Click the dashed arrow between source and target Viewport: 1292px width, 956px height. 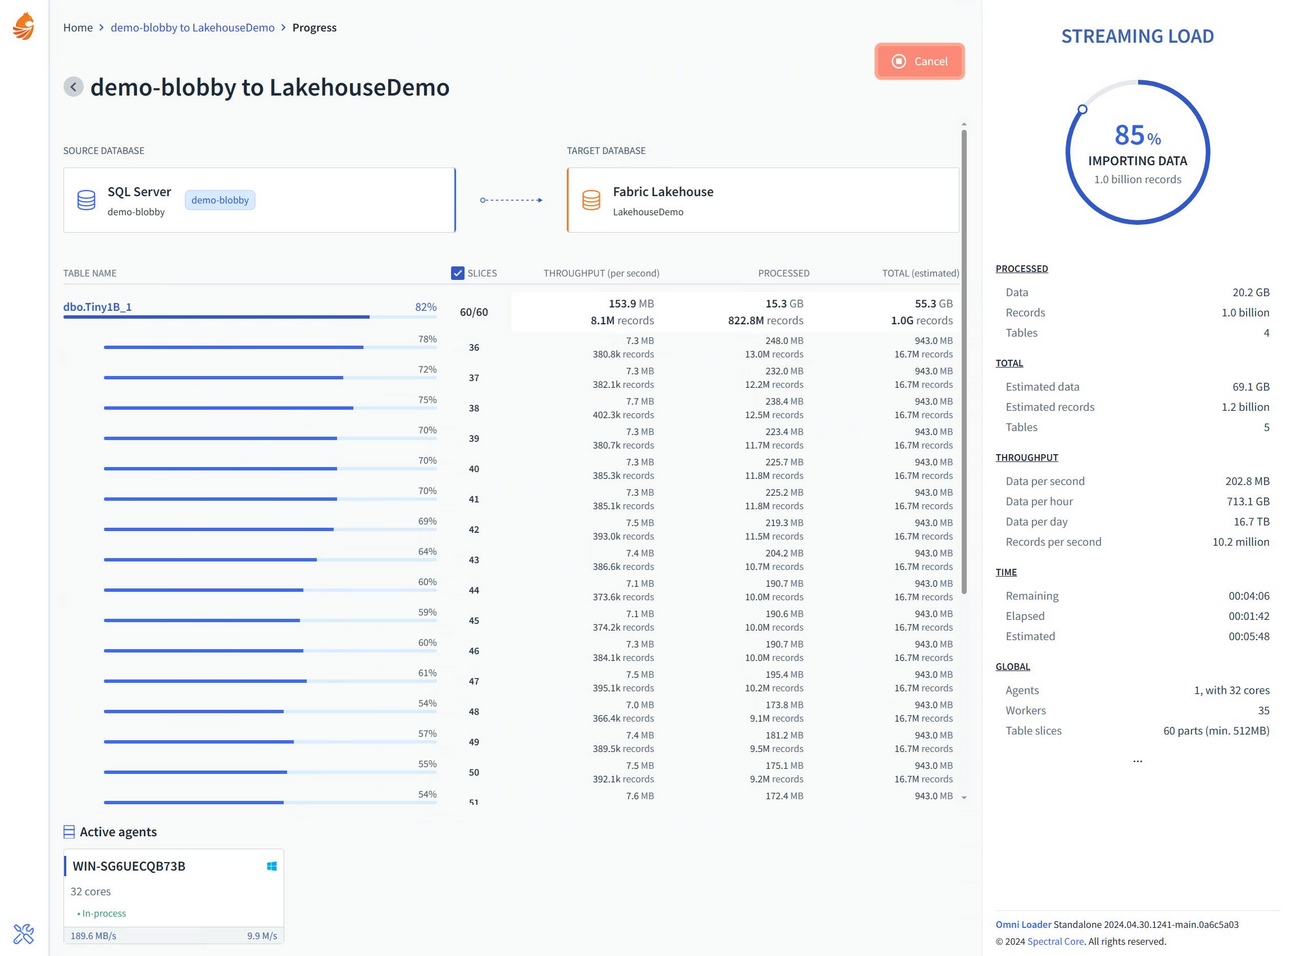(510, 200)
